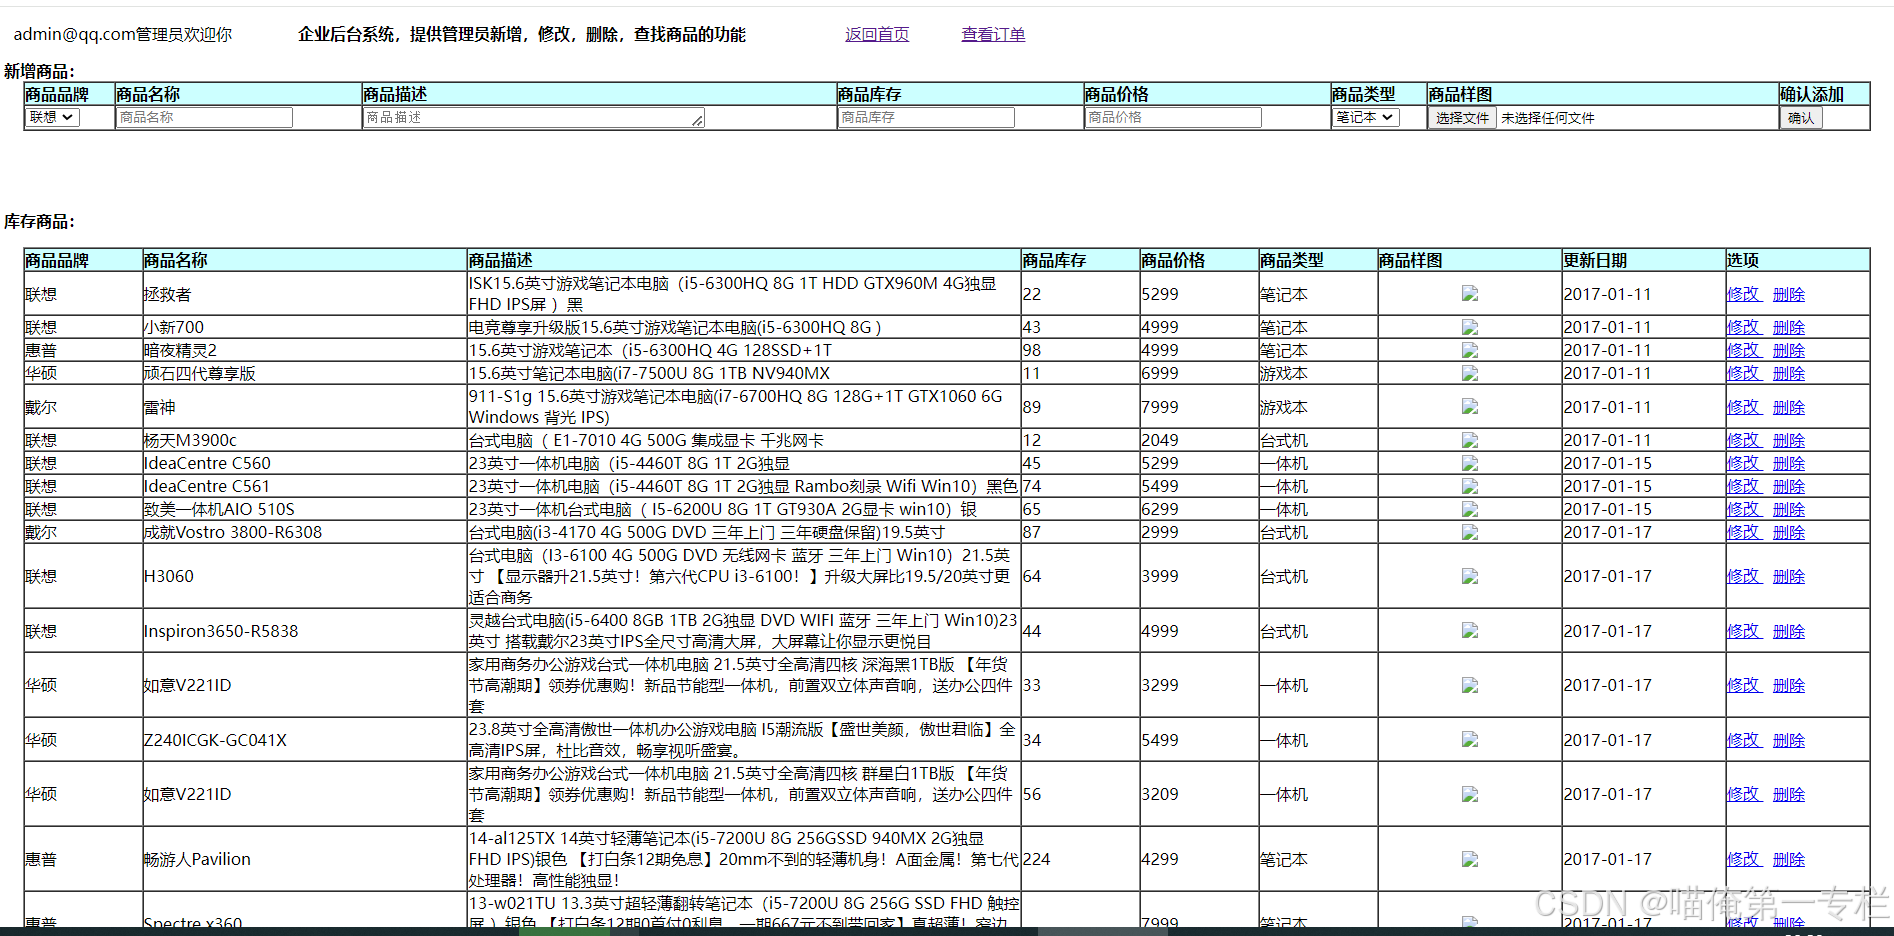The width and height of the screenshot is (1894, 936).
Task: Click the sample image icon for H3060
Action: (x=1469, y=576)
